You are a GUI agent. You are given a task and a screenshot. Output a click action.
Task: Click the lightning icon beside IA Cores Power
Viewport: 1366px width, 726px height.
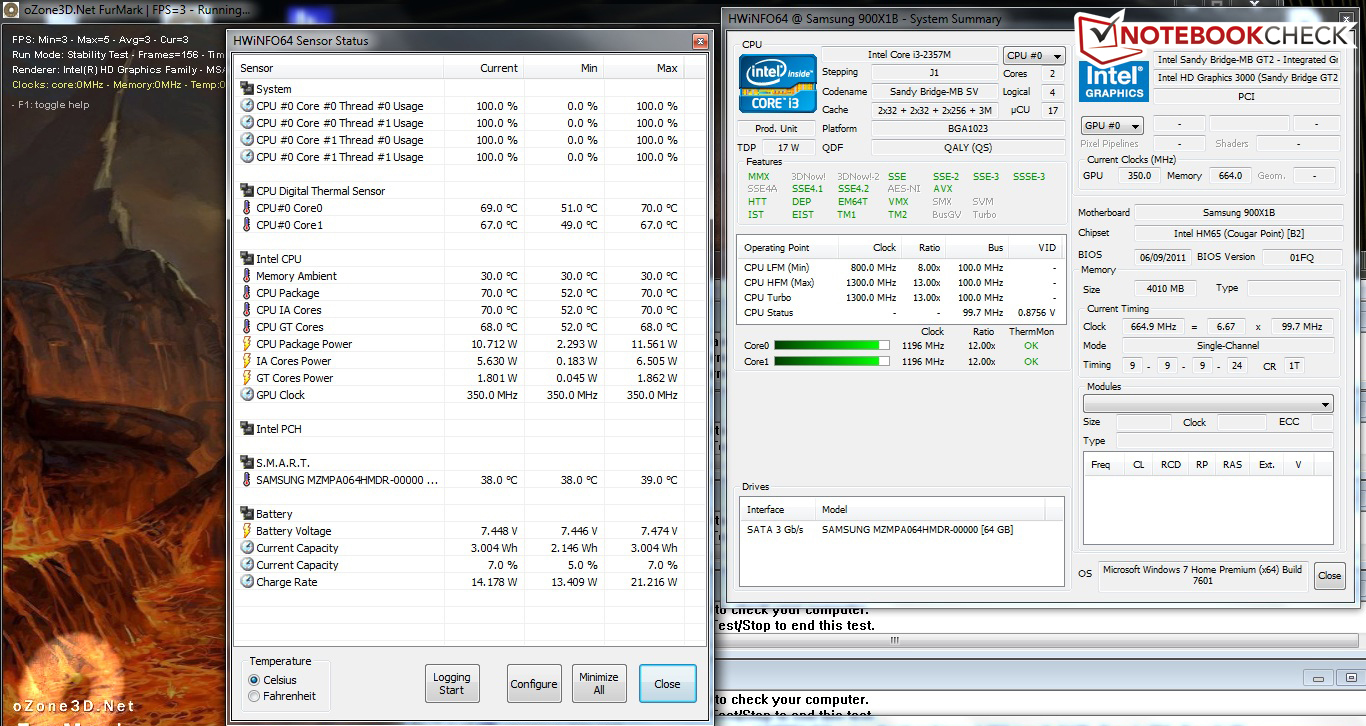pyautogui.click(x=247, y=361)
